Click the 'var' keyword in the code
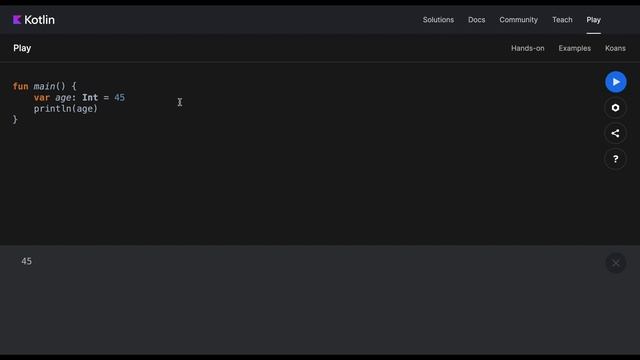This screenshot has height=360, width=640. (42, 98)
